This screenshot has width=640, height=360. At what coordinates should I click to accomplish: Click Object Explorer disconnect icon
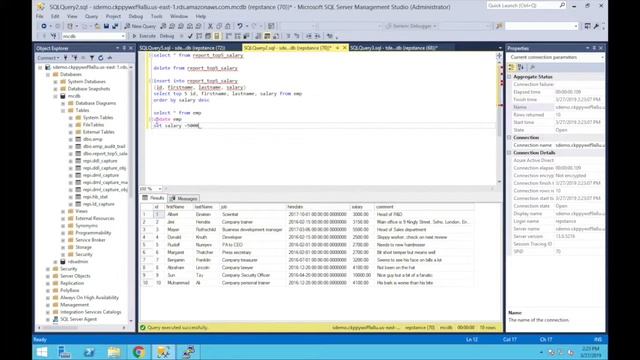pos(74,58)
